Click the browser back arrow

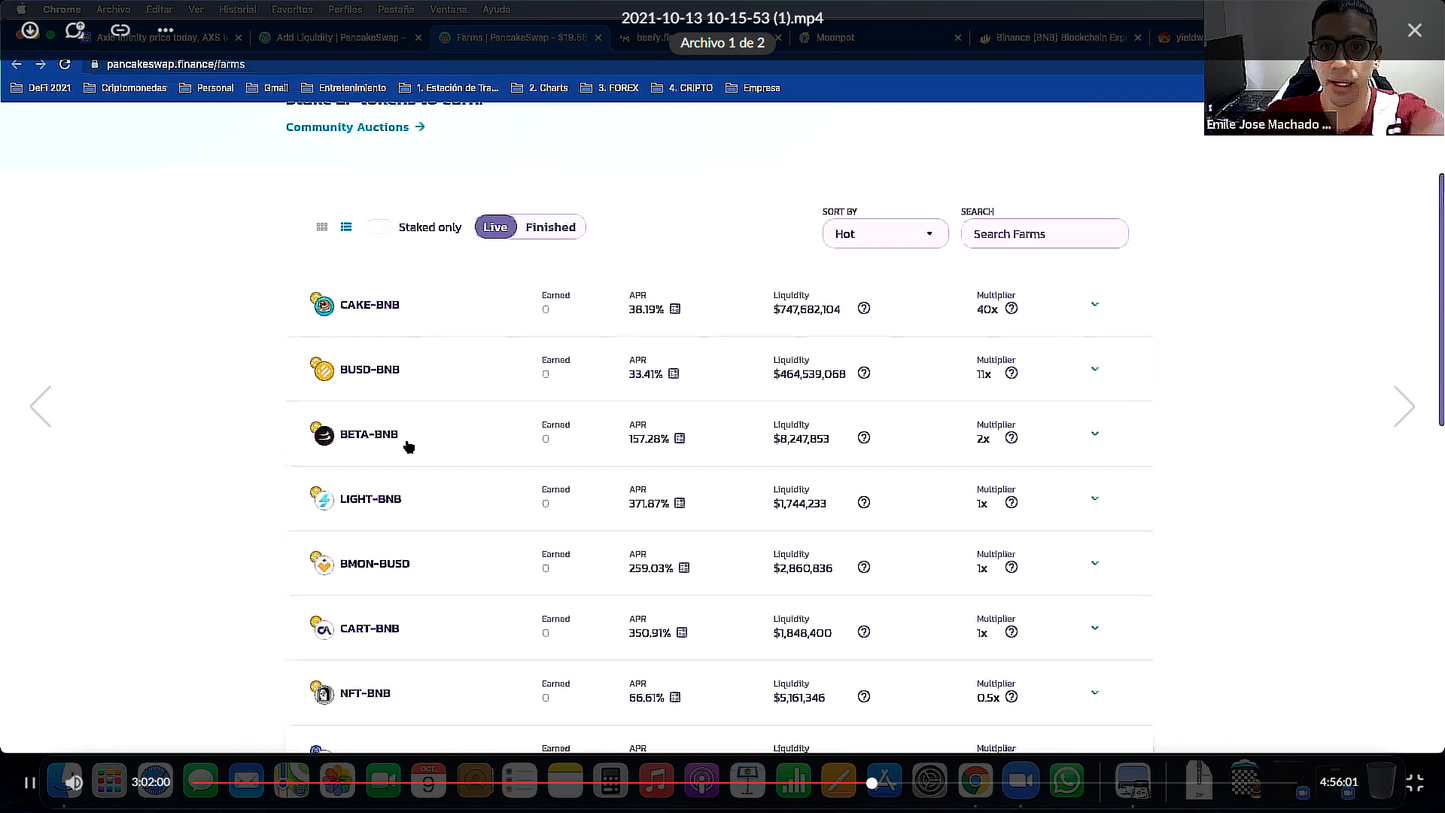pyautogui.click(x=16, y=64)
